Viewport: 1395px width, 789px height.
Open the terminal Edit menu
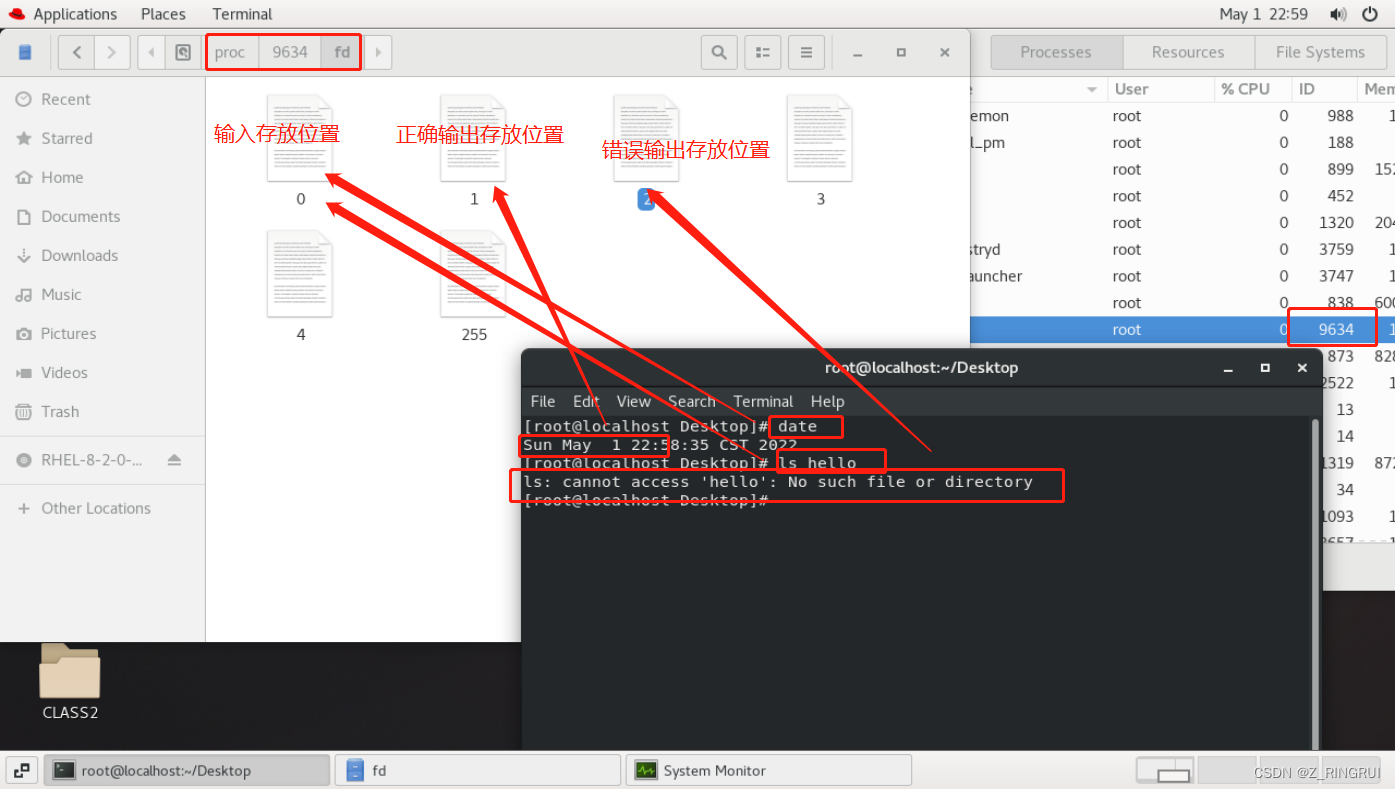point(586,401)
